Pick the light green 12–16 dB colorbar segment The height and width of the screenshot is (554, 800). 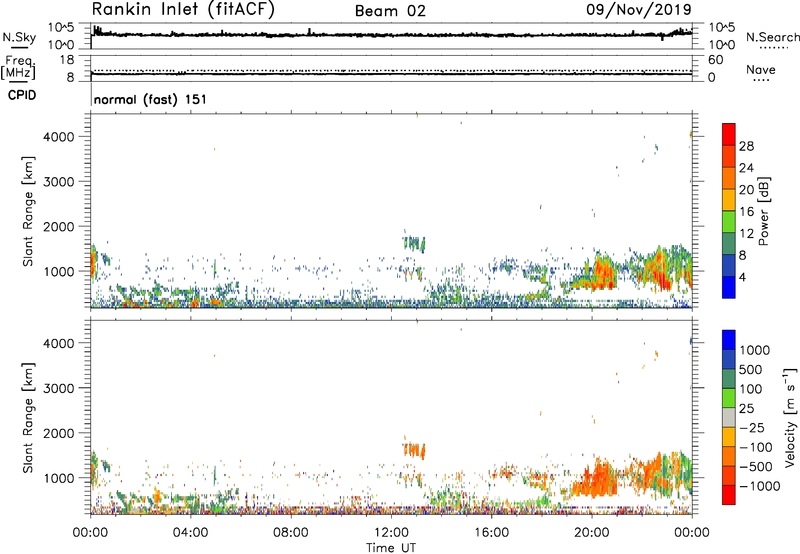pos(729,221)
